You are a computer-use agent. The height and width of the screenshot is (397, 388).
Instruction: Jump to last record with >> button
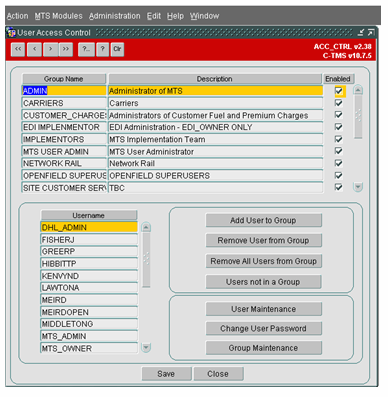[x=66, y=49]
